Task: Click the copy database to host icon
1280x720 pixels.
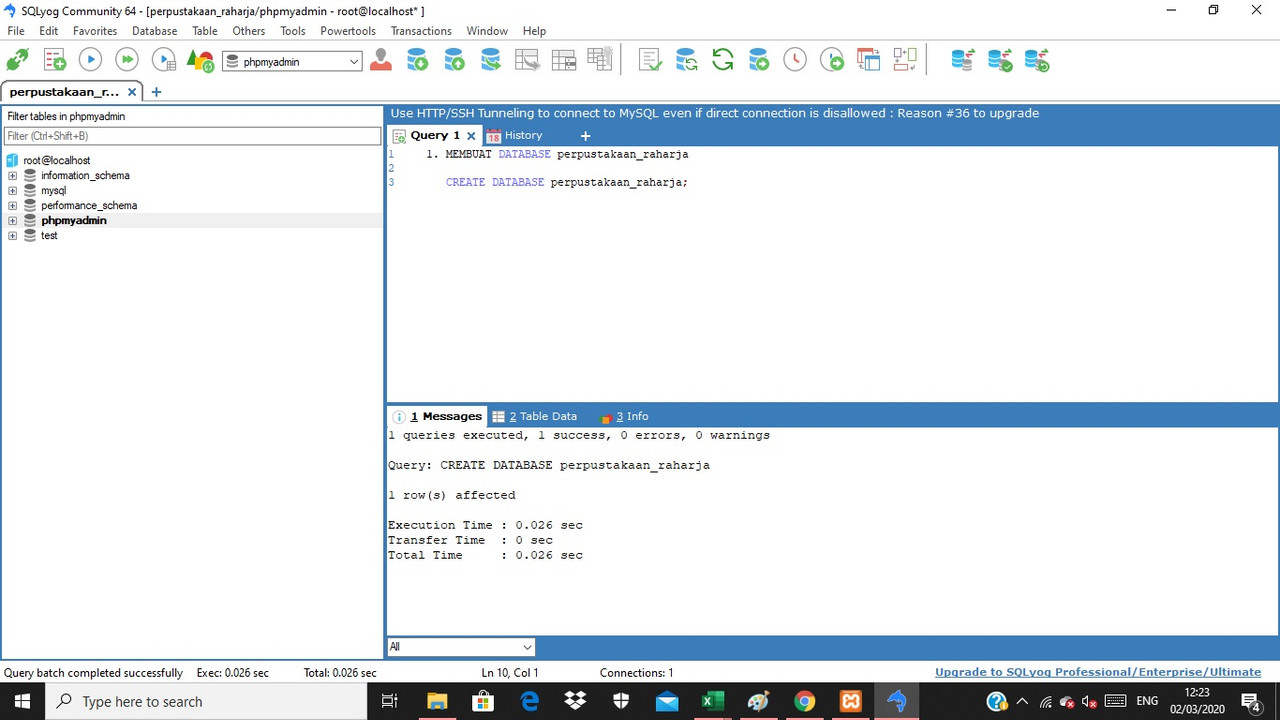Action: pyautogui.click(x=490, y=60)
